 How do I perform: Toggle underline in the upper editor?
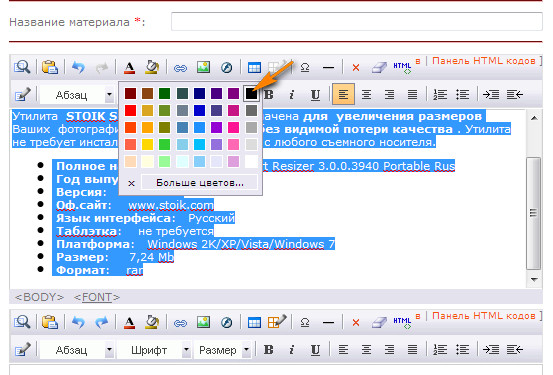315,95
